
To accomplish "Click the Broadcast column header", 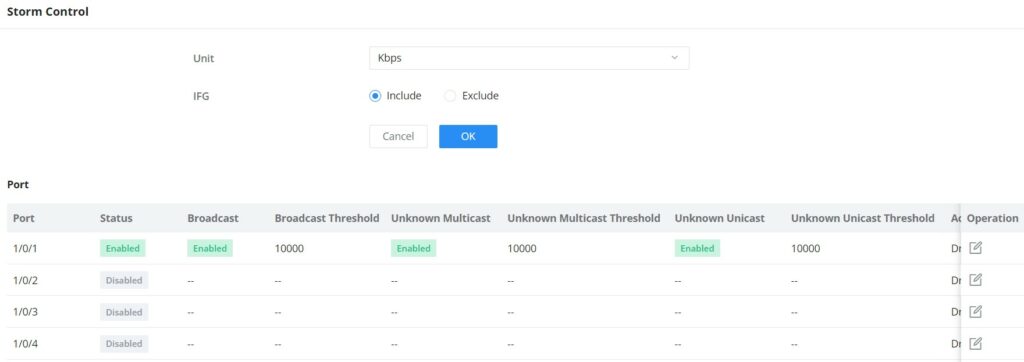I will pyautogui.click(x=213, y=218).
